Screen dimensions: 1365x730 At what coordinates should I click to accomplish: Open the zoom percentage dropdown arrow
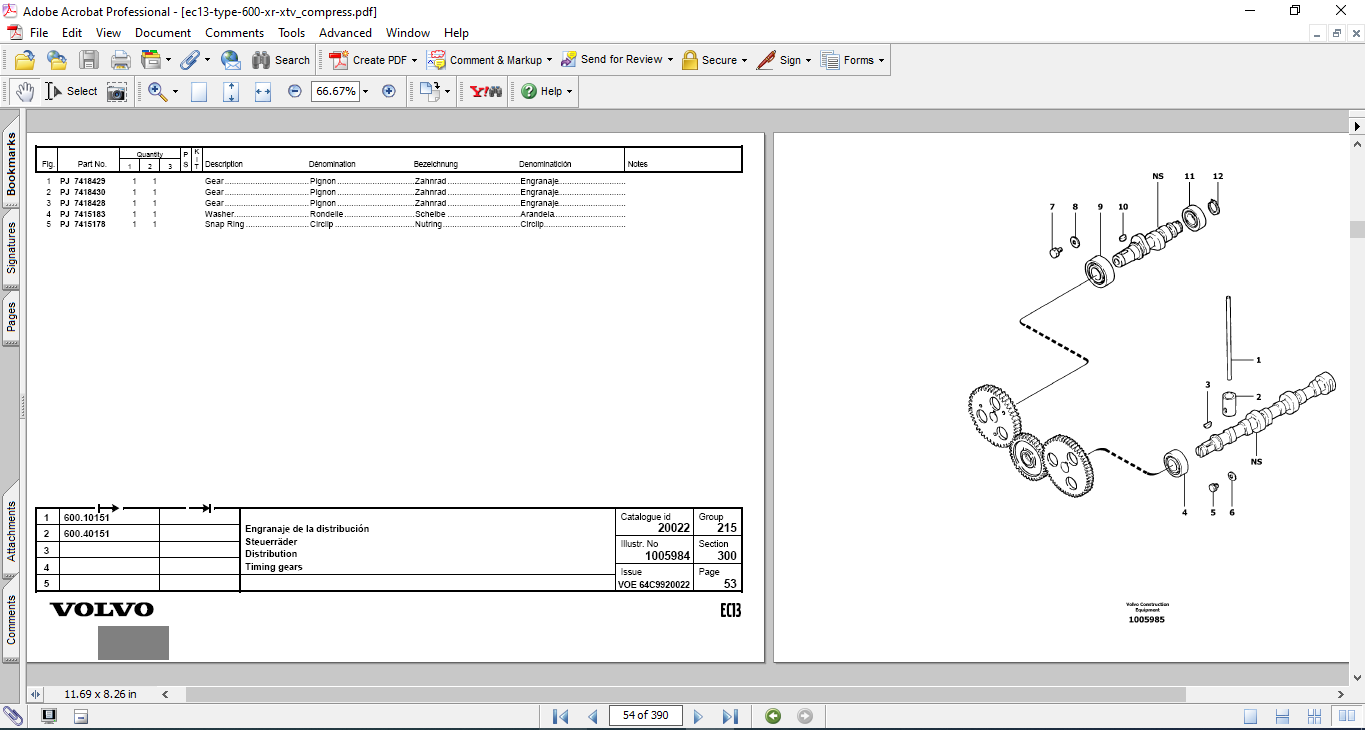[365, 91]
